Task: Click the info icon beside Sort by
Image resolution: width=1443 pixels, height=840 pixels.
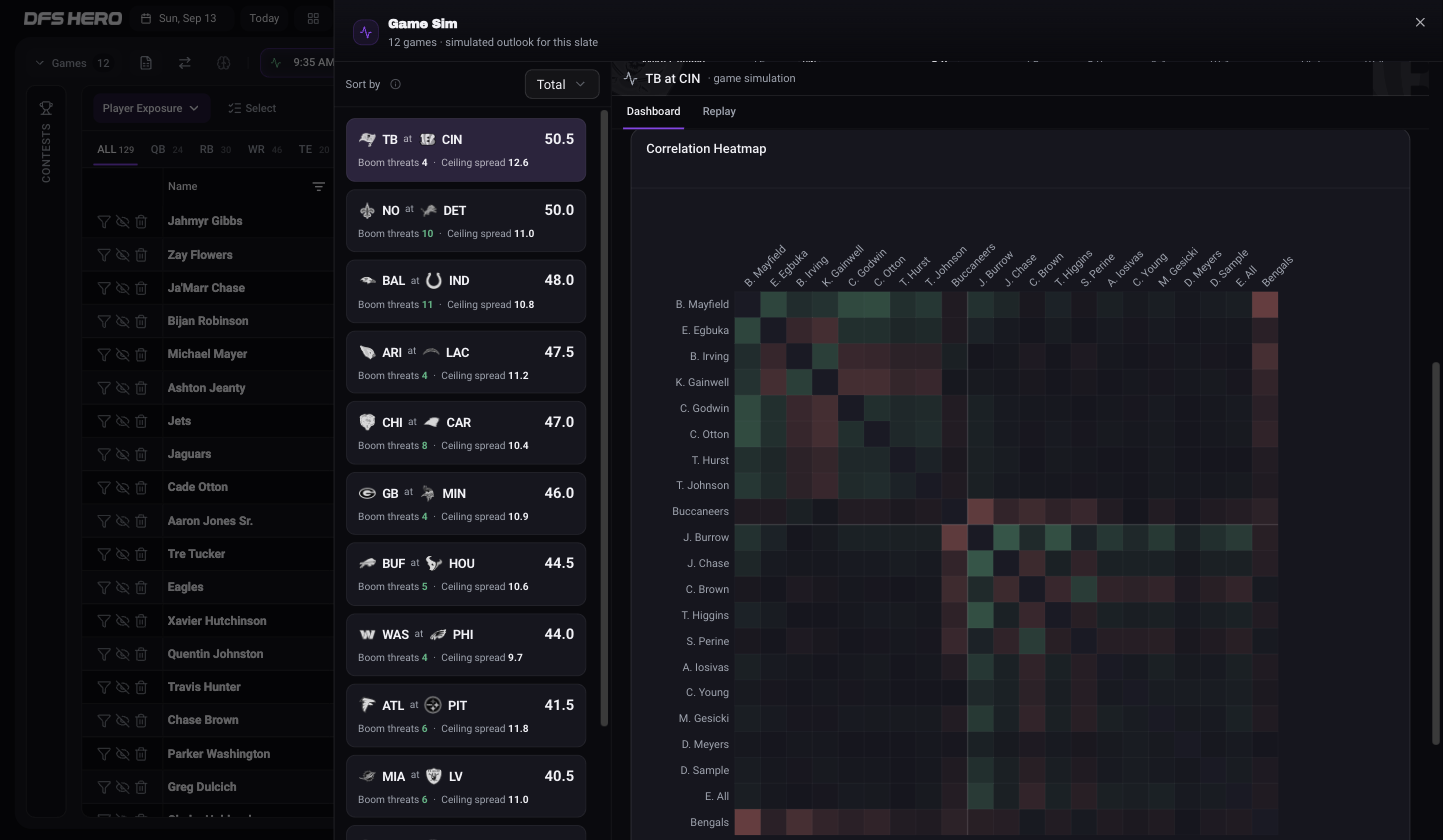Action: click(x=395, y=84)
